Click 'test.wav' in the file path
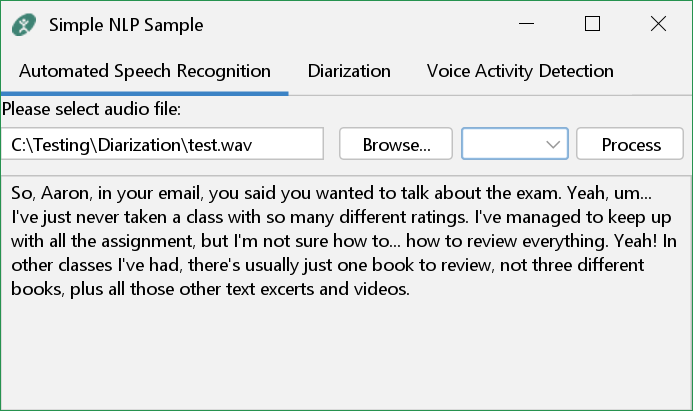The height and width of the screenshot is (411, 693). [218, 144]
